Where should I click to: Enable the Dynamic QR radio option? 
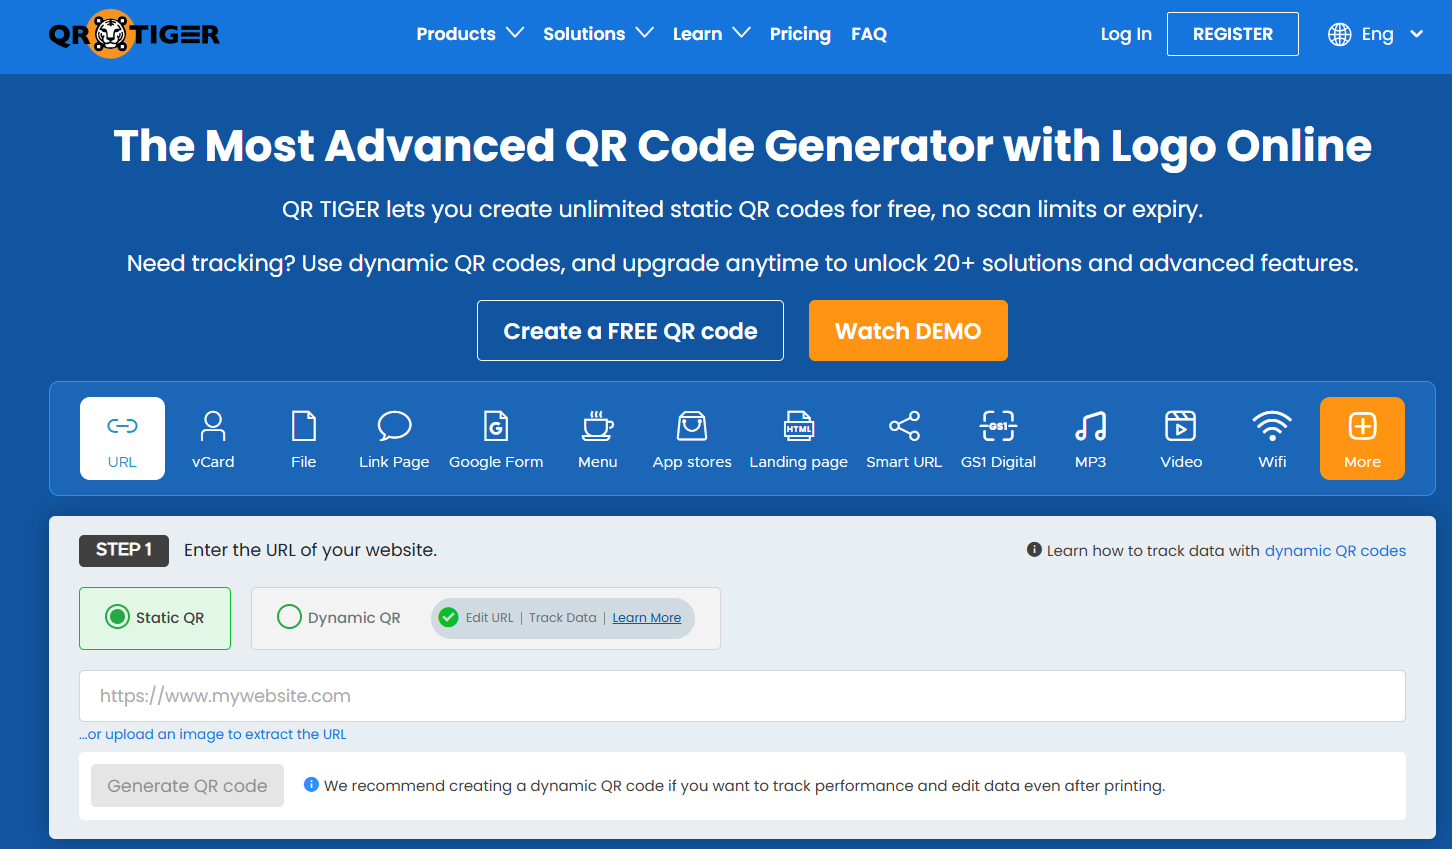pos(289,617)
